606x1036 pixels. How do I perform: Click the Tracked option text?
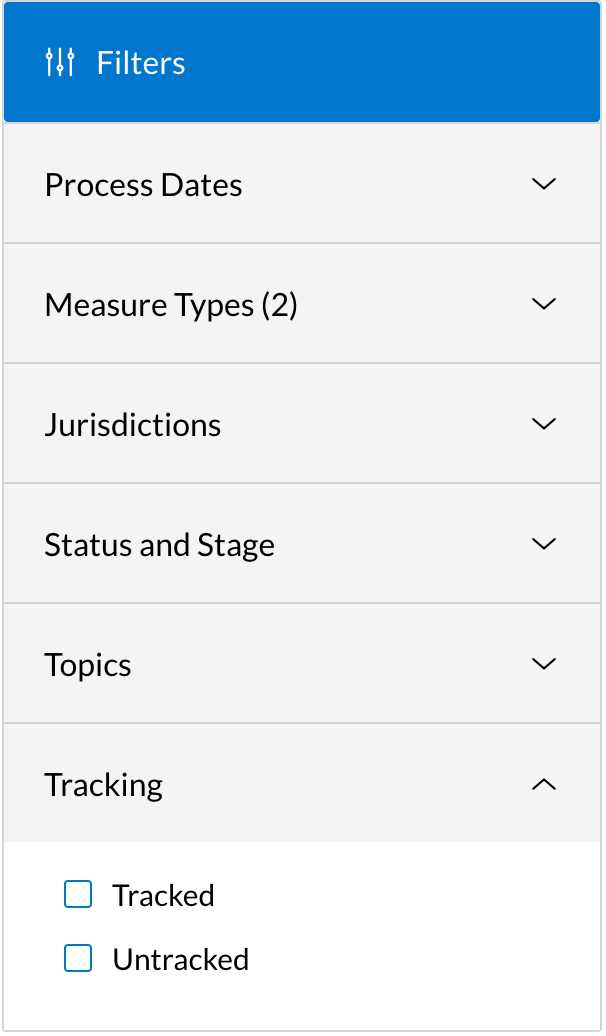click(163, 894)
